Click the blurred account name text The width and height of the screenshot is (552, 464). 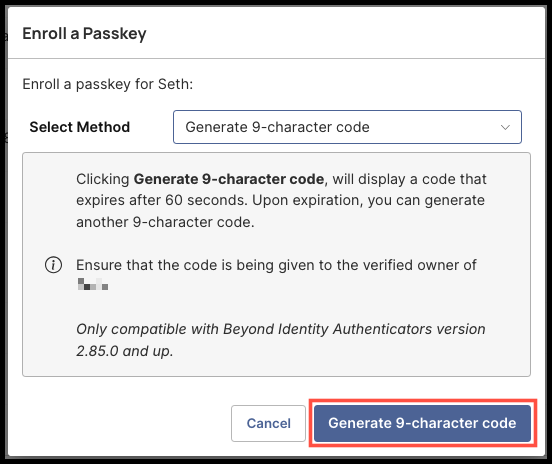click(x=93, y=284)
